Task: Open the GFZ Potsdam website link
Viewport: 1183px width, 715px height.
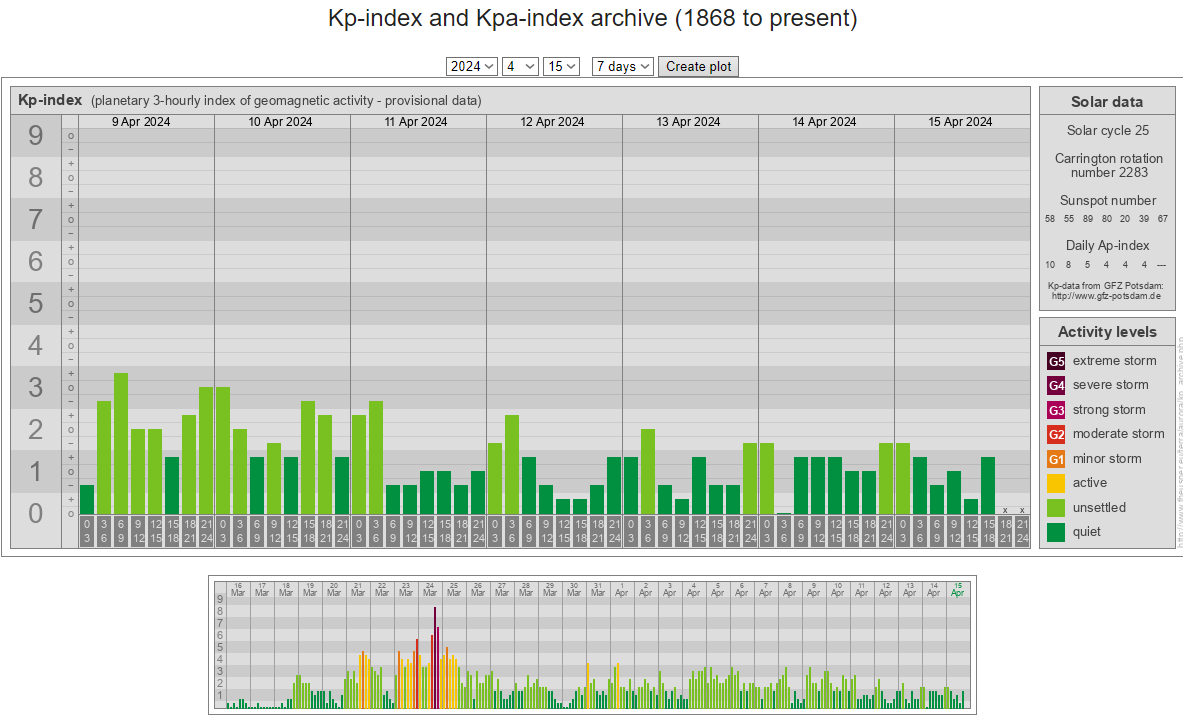Action: 1106,296
